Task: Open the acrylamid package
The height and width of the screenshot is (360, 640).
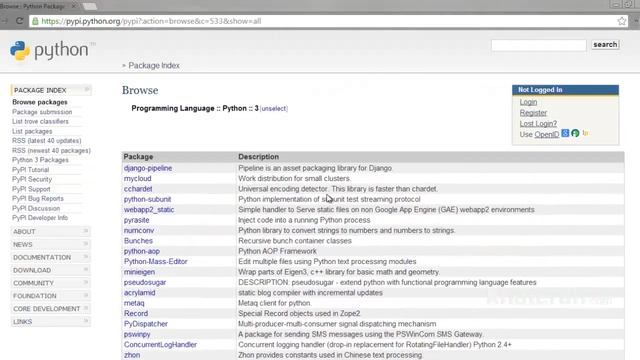Action: 140,293
